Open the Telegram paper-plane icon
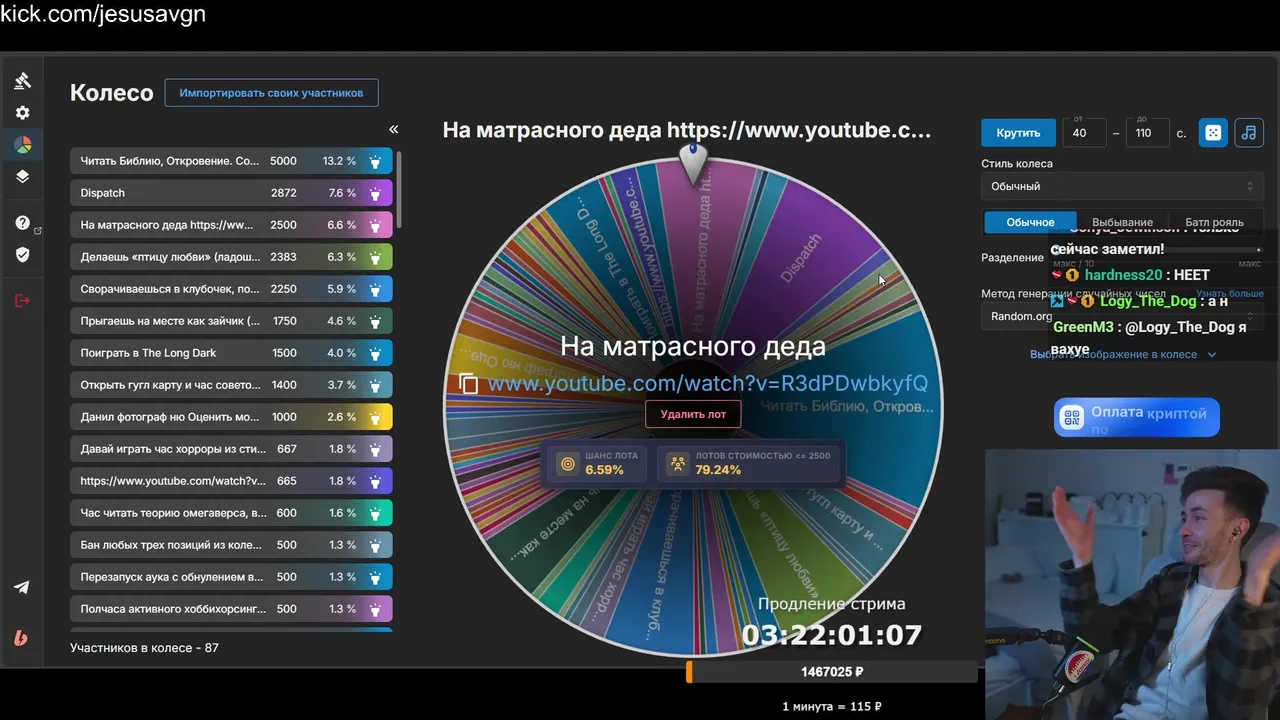Image resolution: width=1280 pixels, height=720 pixels. click(22, 587)
